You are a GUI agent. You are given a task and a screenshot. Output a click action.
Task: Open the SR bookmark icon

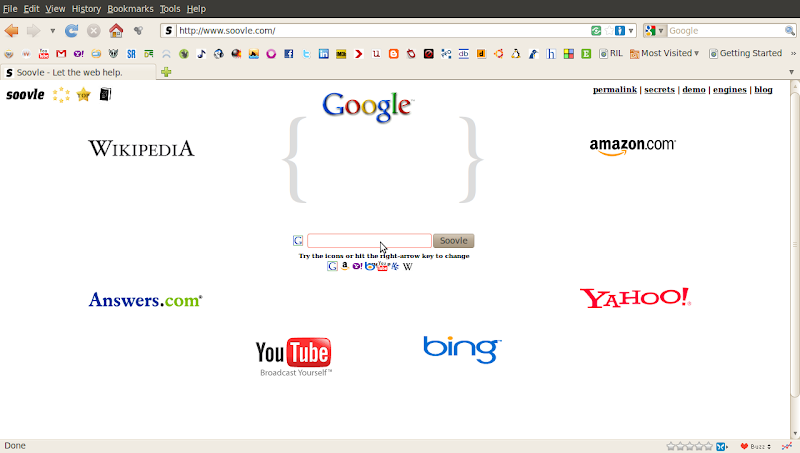point(131,53)
